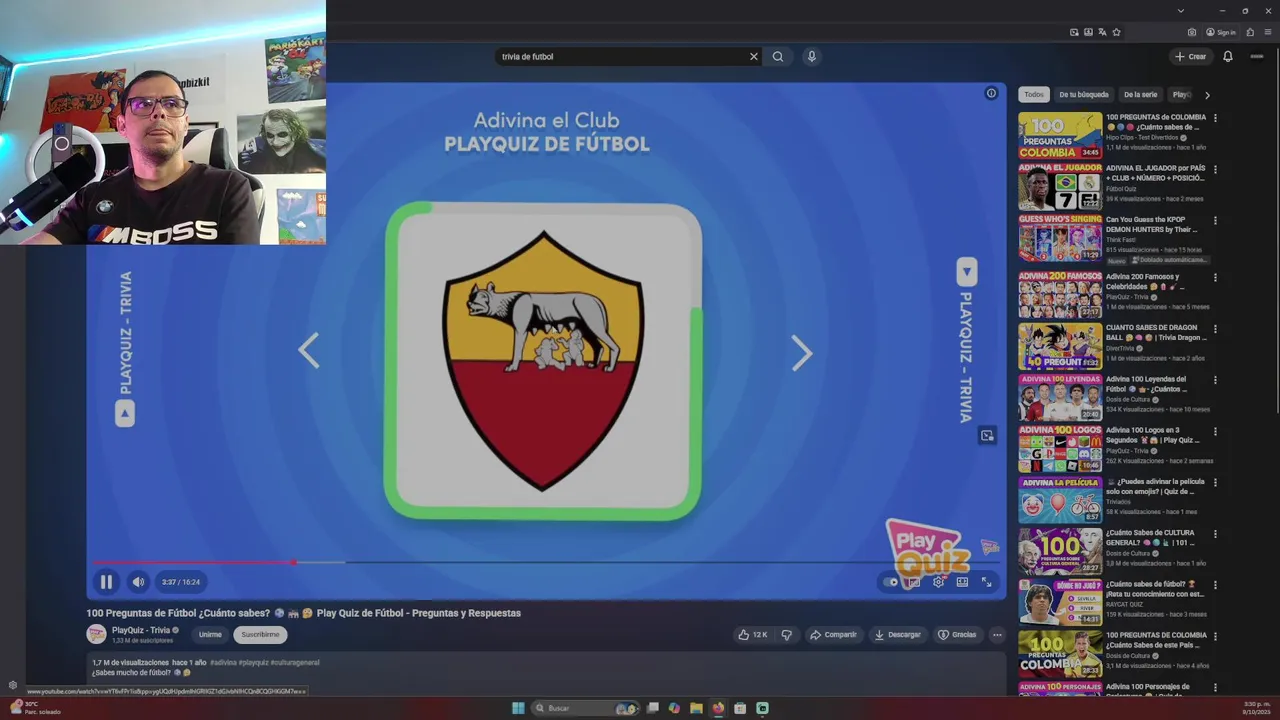Image resolution: width=1280 pixels, height=720 pixels.
Task: Toggle subtitles with the captions icon
Action: (x=914, y=582)
